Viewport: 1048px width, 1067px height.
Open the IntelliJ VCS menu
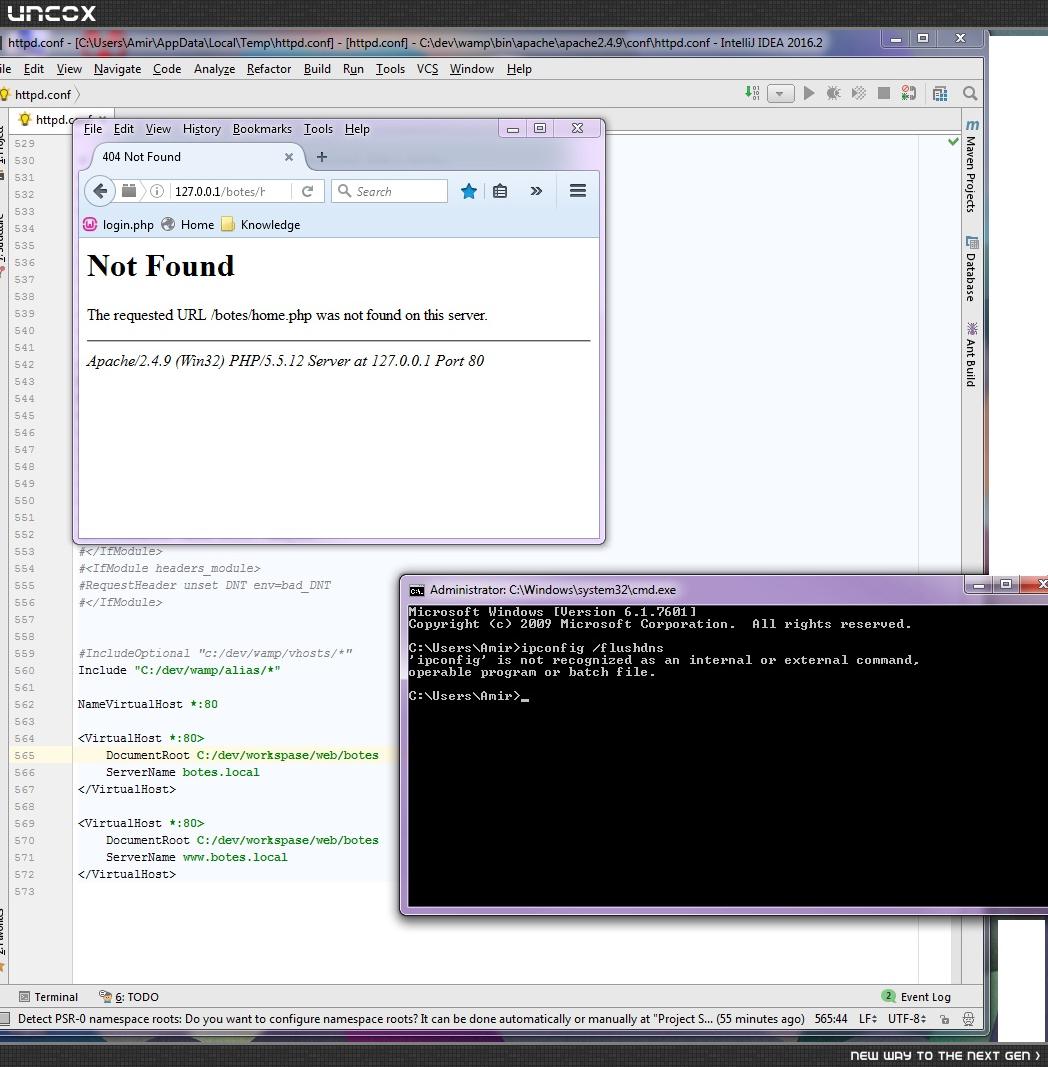click(427, 69)
